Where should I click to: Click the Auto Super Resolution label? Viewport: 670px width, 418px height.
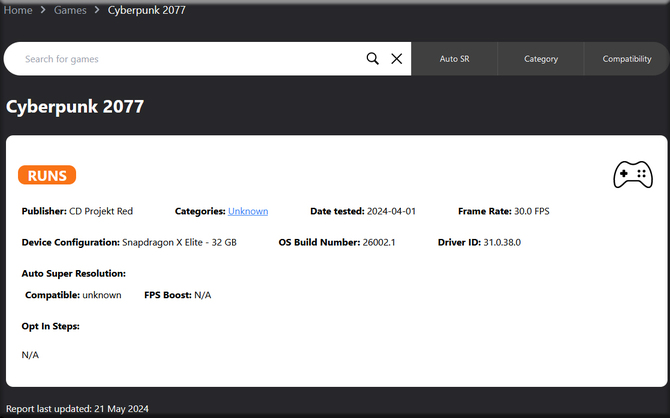coord(74,274)
